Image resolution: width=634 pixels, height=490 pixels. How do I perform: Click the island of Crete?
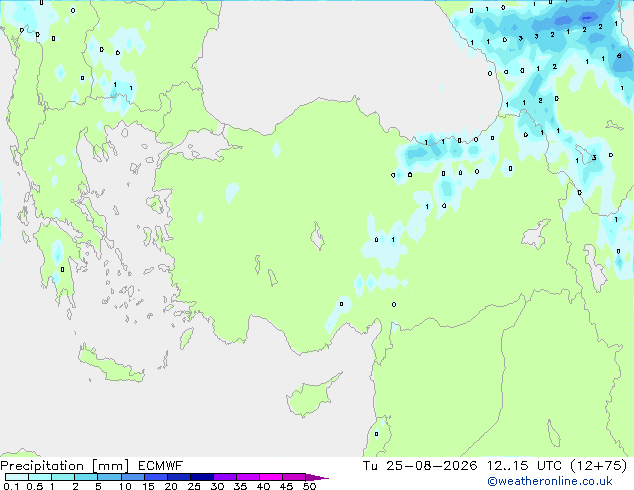pos(110,364)
